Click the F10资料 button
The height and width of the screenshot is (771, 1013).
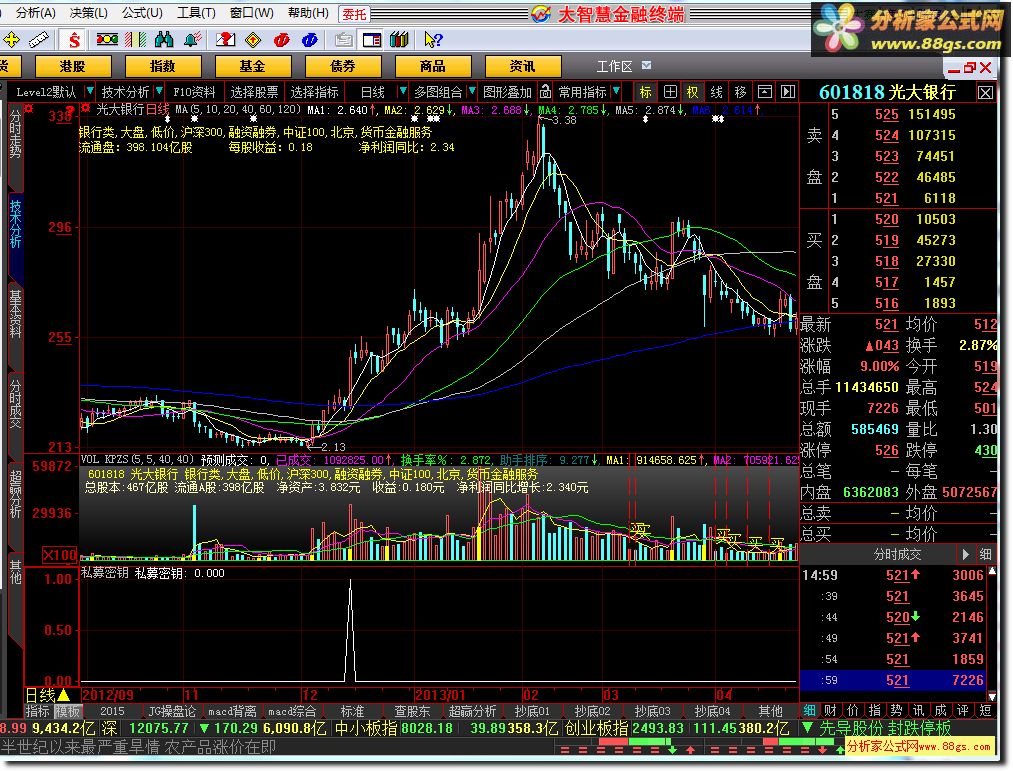pos(193,92)
